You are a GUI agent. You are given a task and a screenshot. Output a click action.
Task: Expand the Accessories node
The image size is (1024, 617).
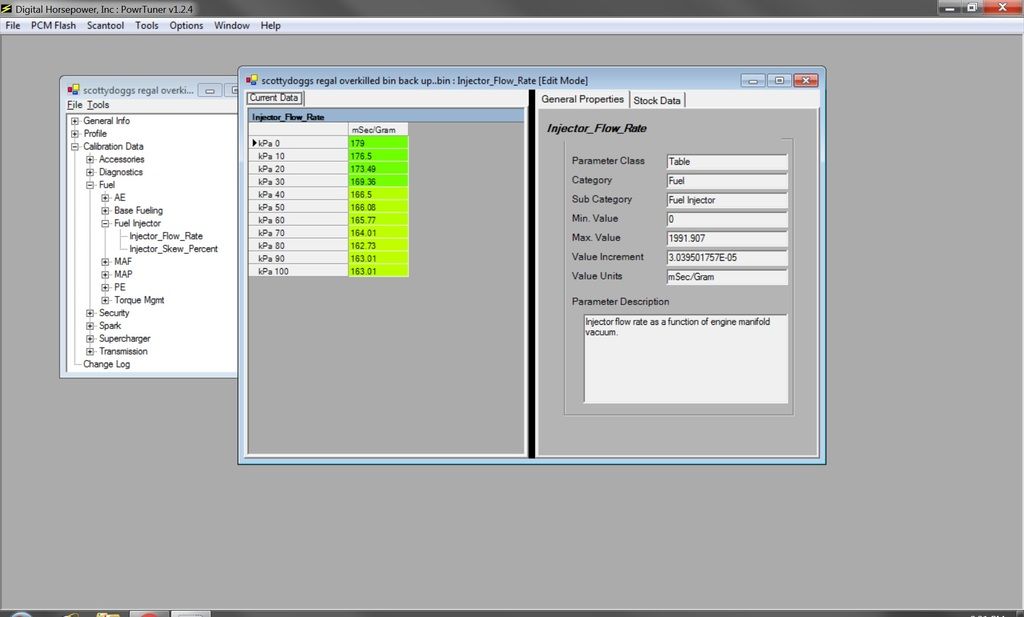(x=90, y=159)
